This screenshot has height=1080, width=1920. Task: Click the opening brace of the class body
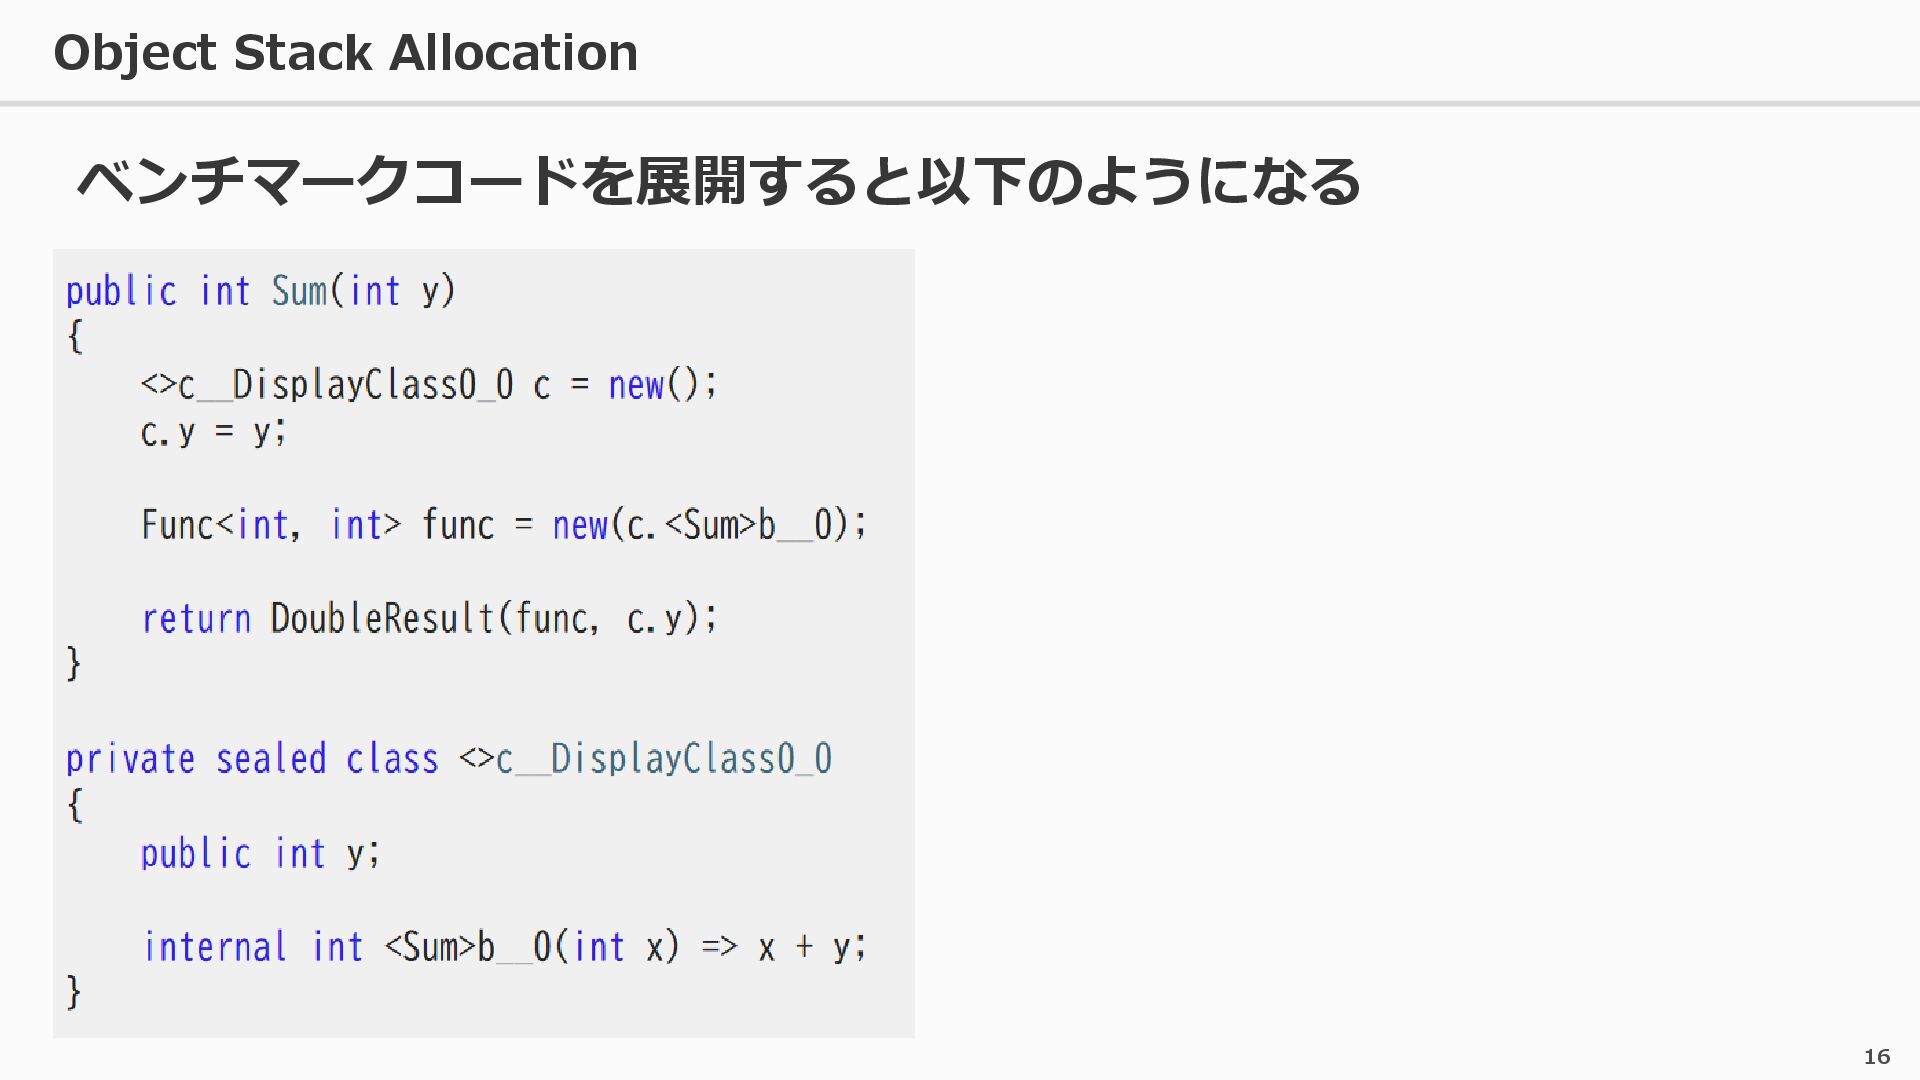[73, 805]
